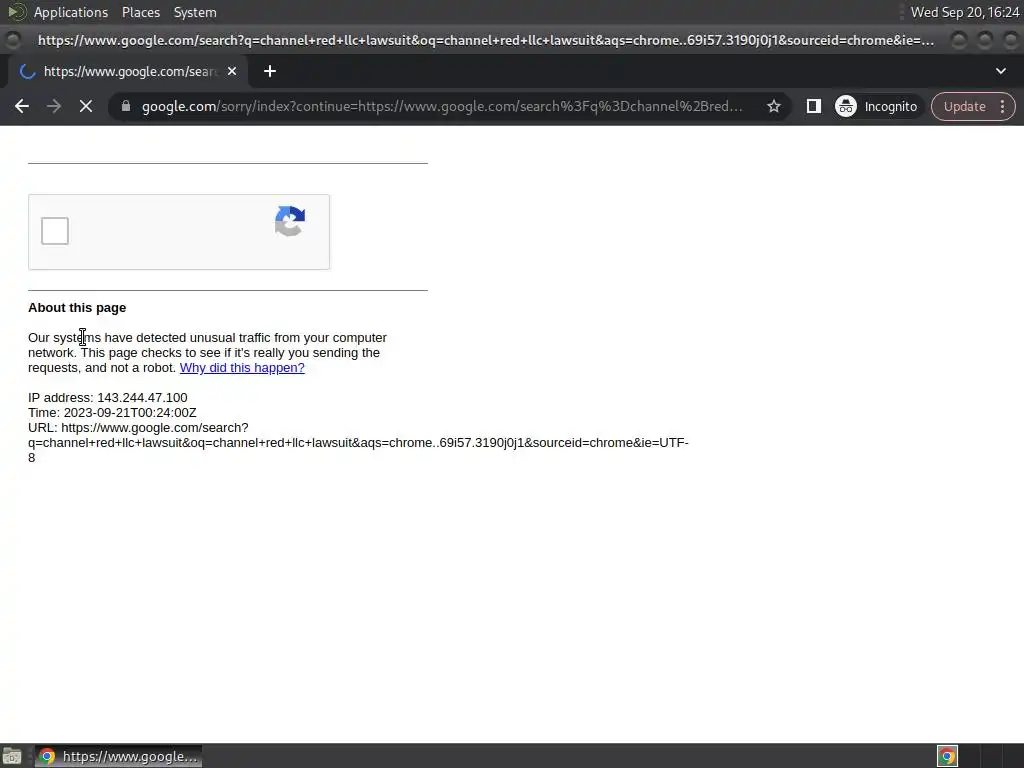The height and width of the screenshot is (768, 1024).
Task: Click the show desktop icon in taskbar
Action: [x=12, y=757]
